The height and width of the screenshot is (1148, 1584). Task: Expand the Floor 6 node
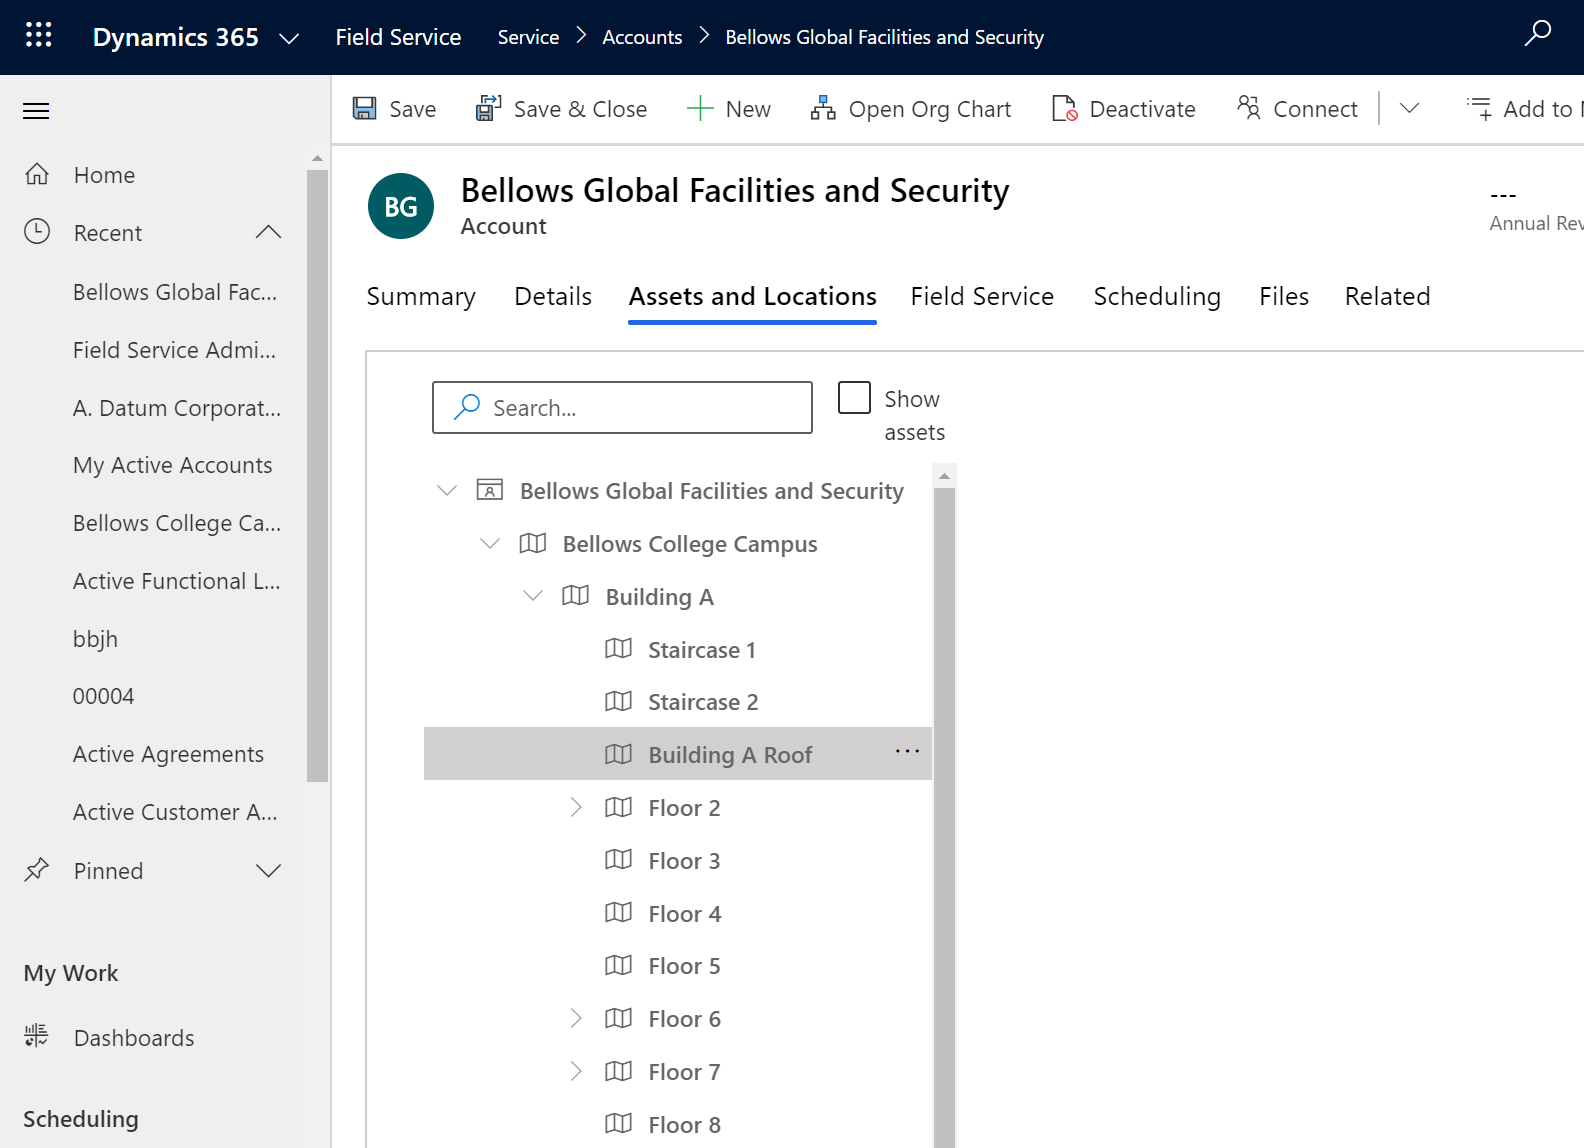pyautogui.click(x=576, y=1018)
